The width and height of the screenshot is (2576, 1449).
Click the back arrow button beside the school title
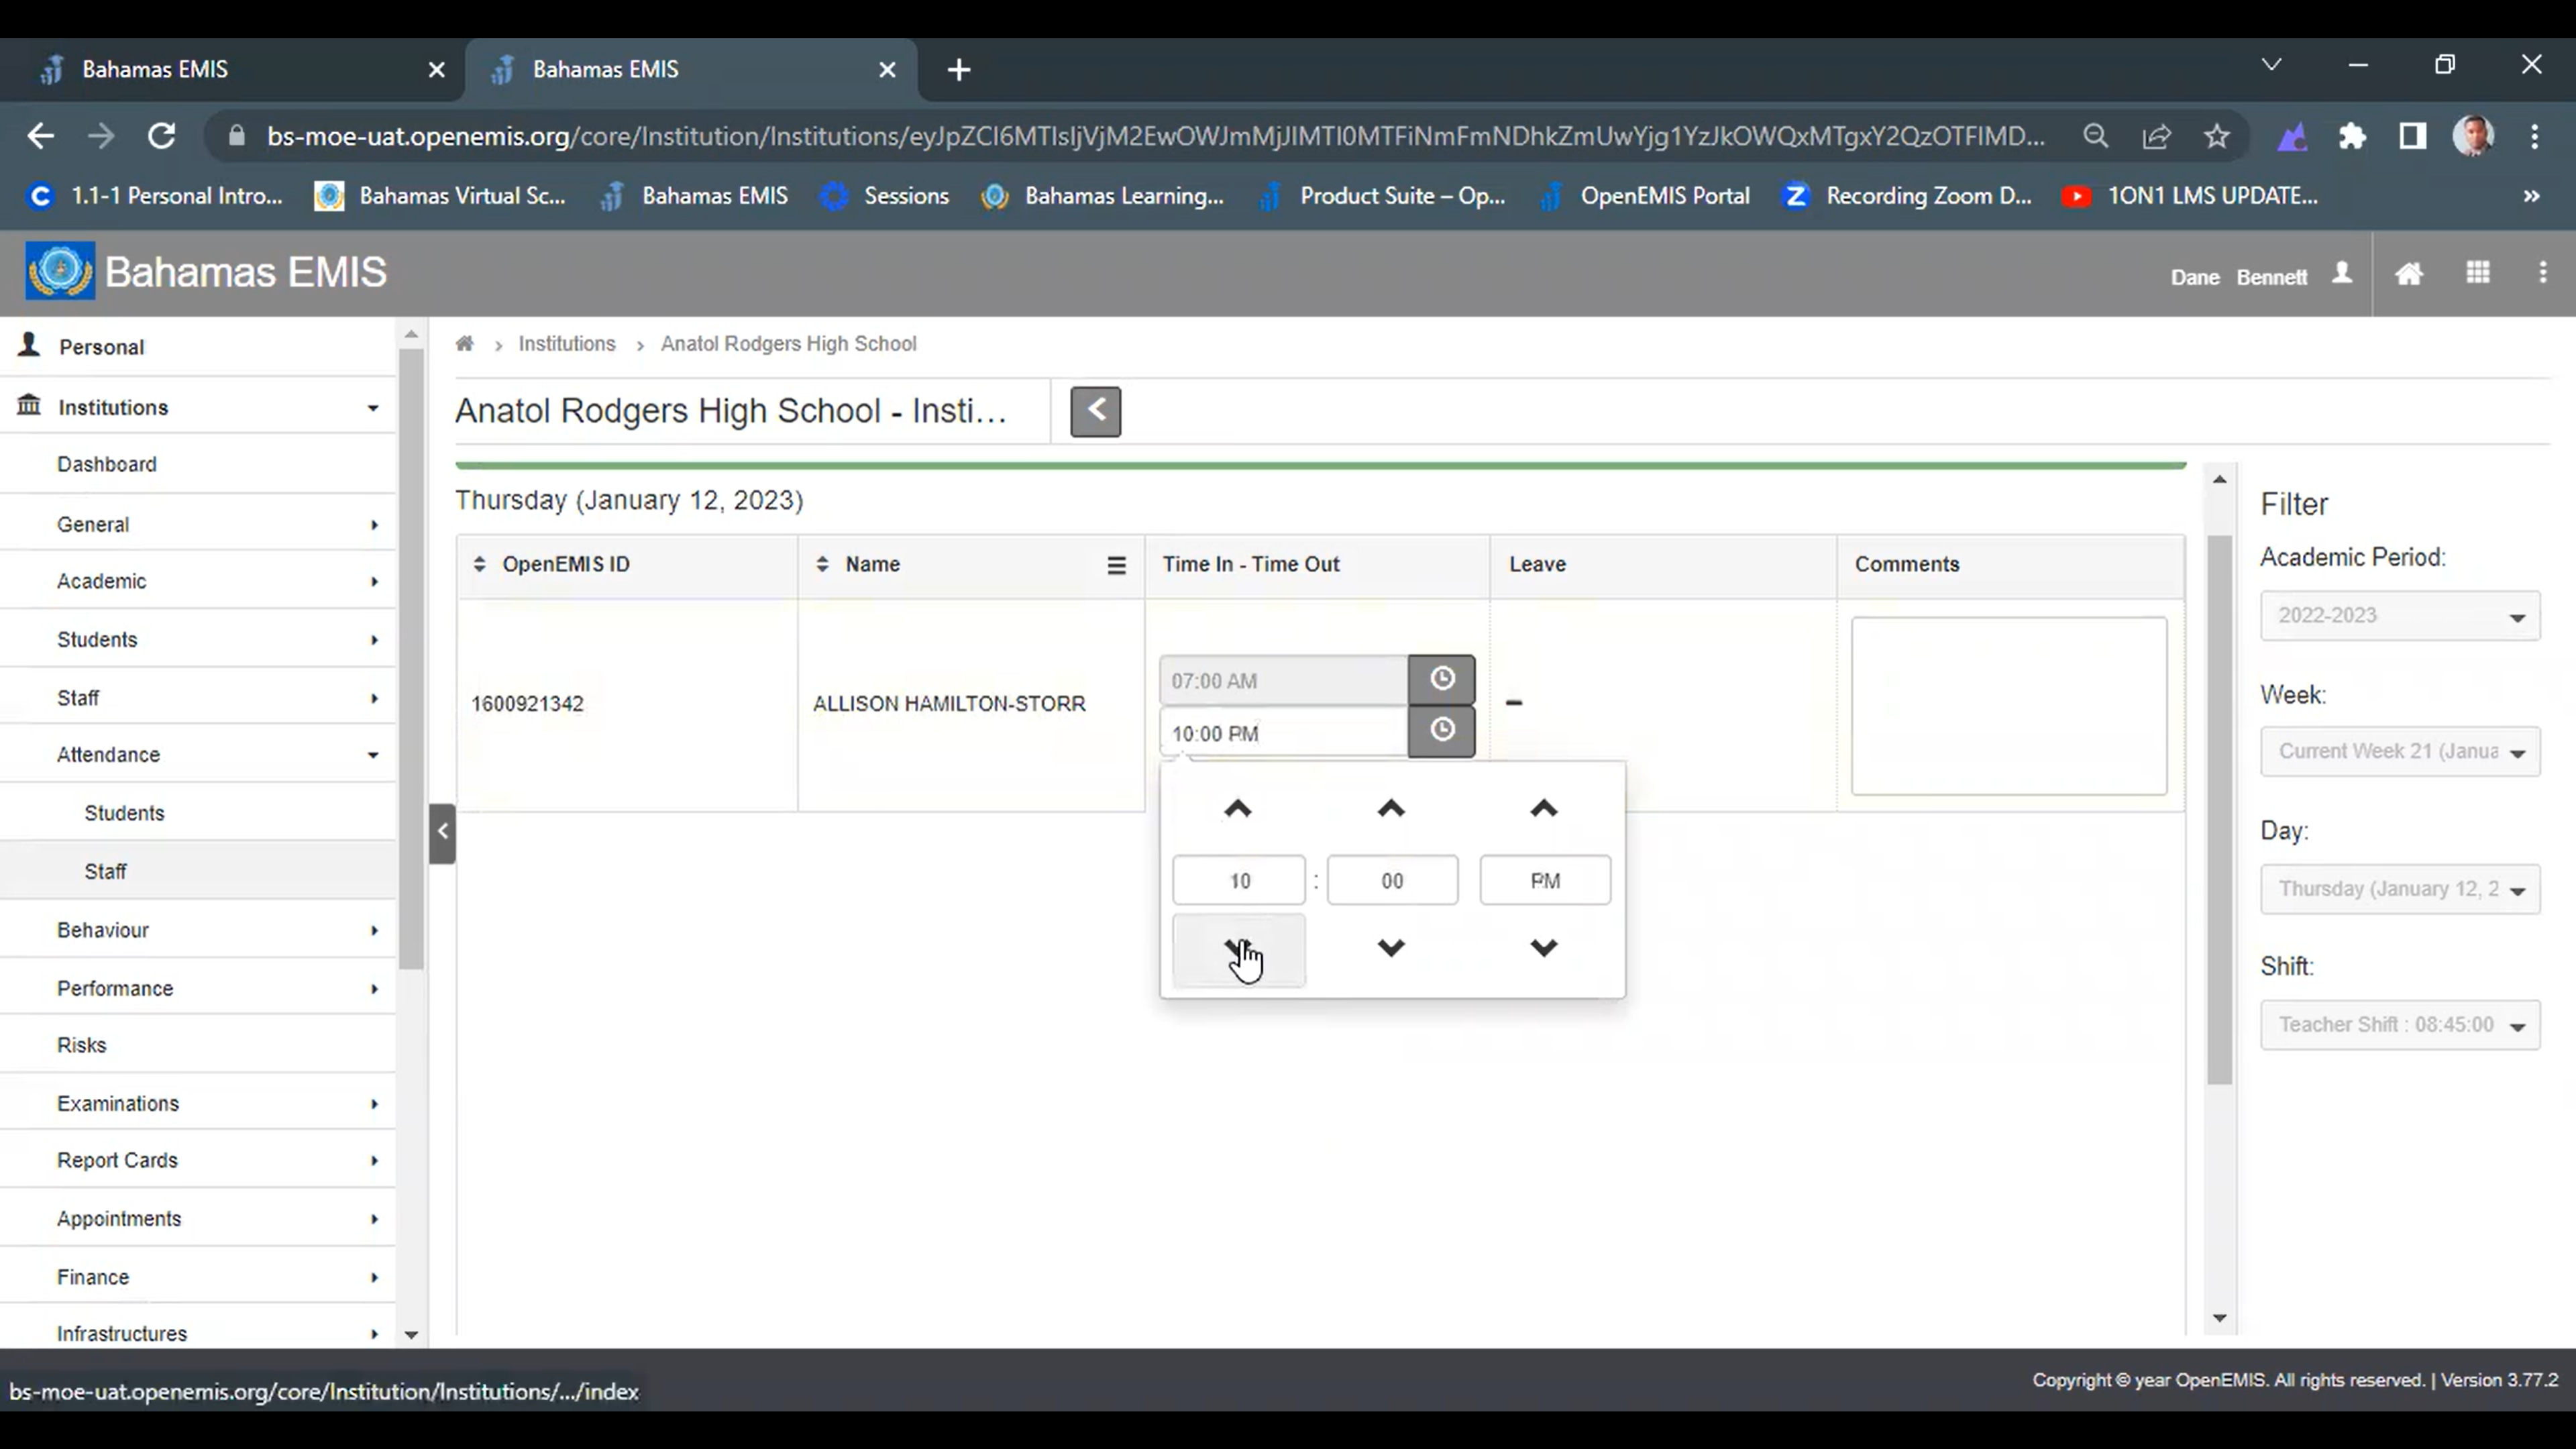tap(1095, 411)
